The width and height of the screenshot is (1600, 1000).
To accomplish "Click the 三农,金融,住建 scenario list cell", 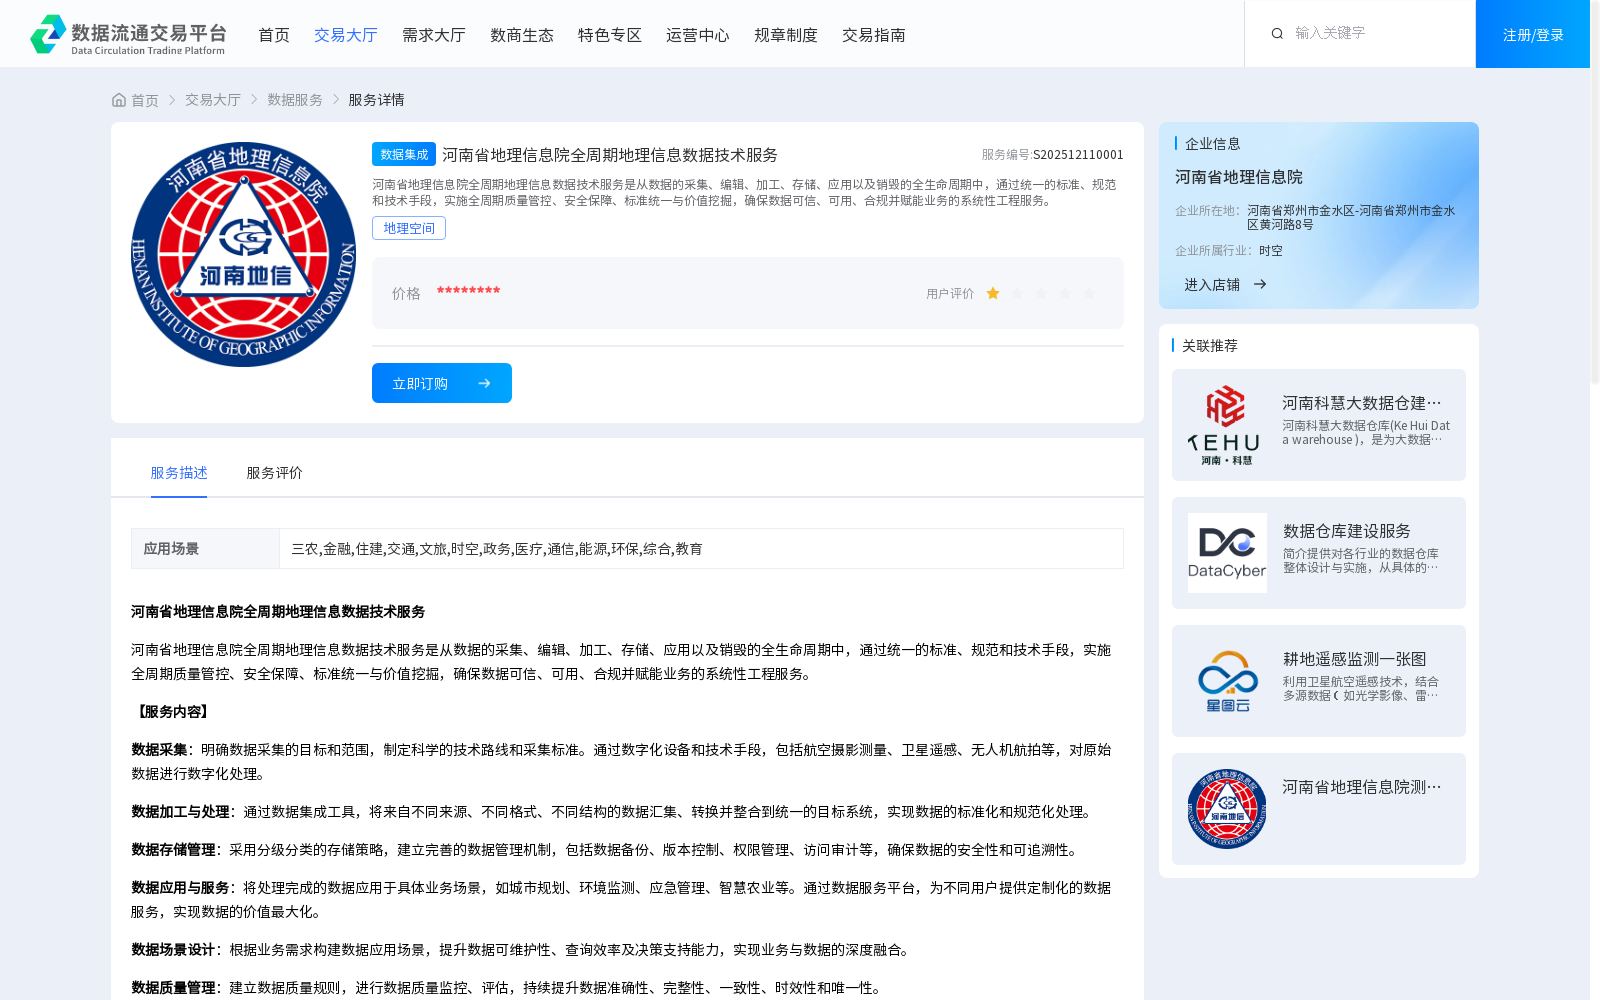I will click(701, 548).
